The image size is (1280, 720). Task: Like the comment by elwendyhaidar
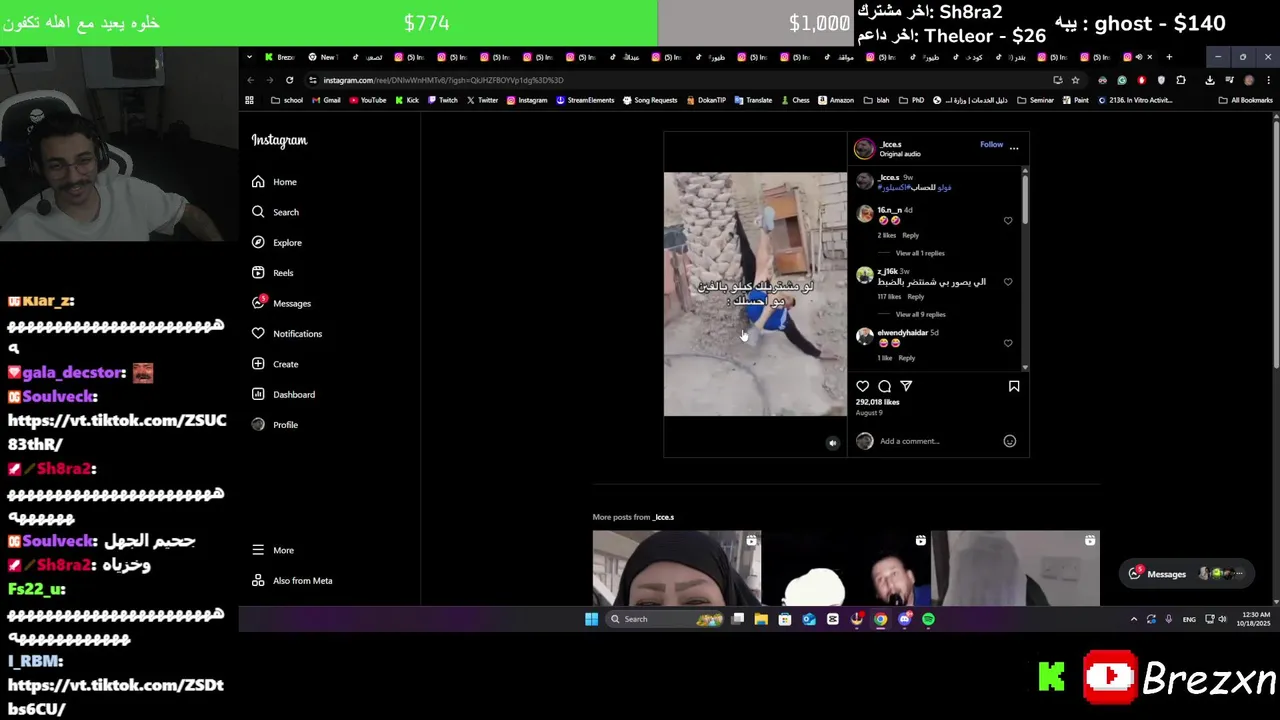[1008, 343]
